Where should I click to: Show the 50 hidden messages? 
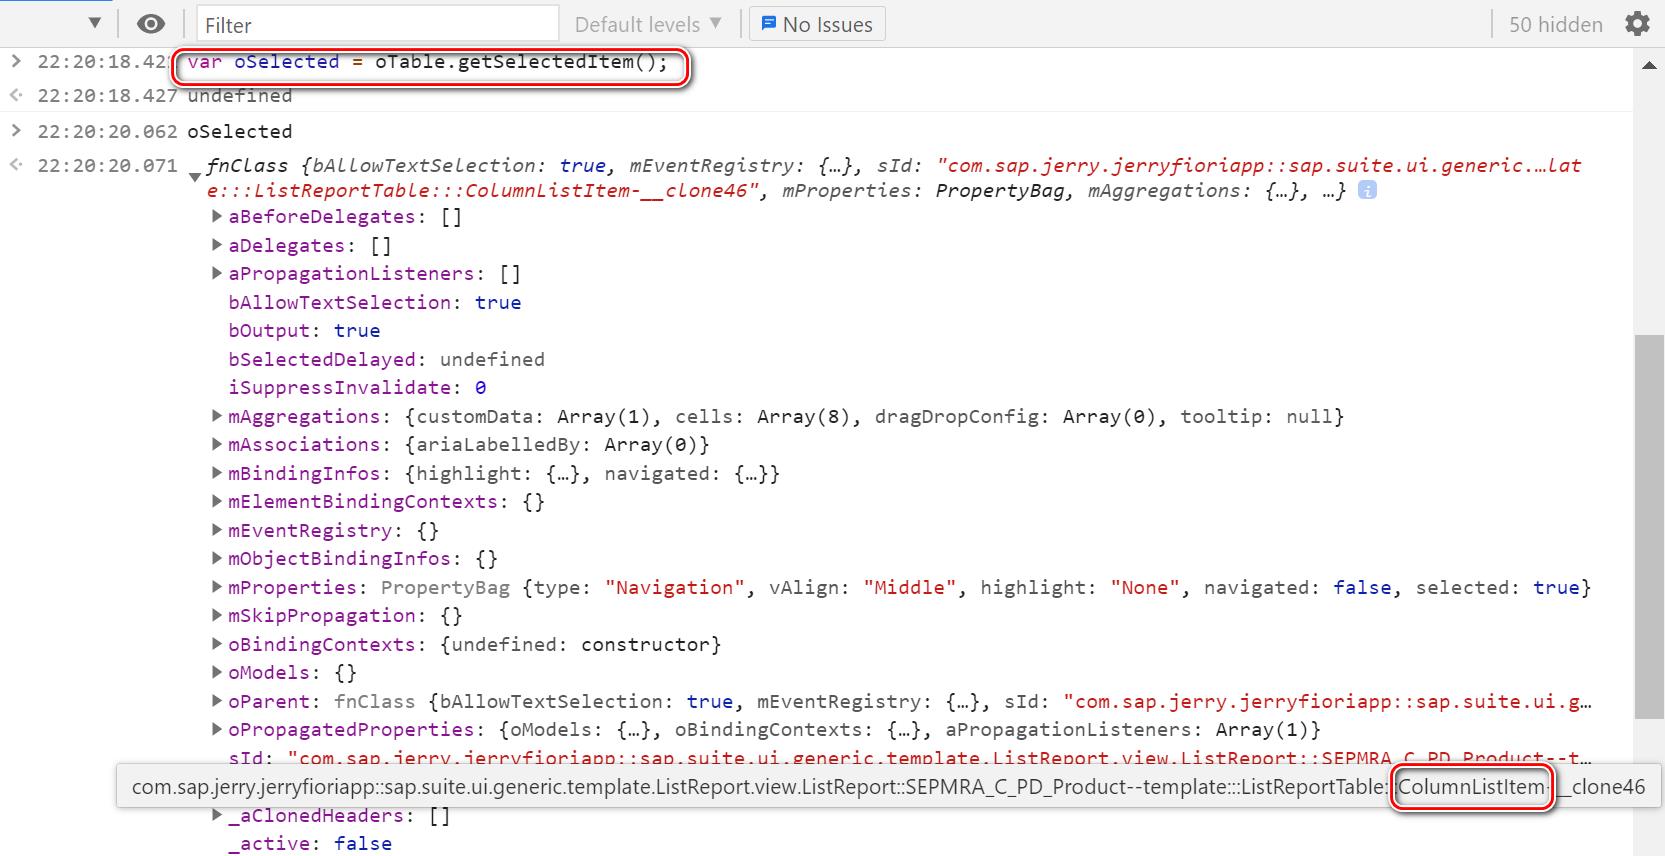[x=1555, y=24]
